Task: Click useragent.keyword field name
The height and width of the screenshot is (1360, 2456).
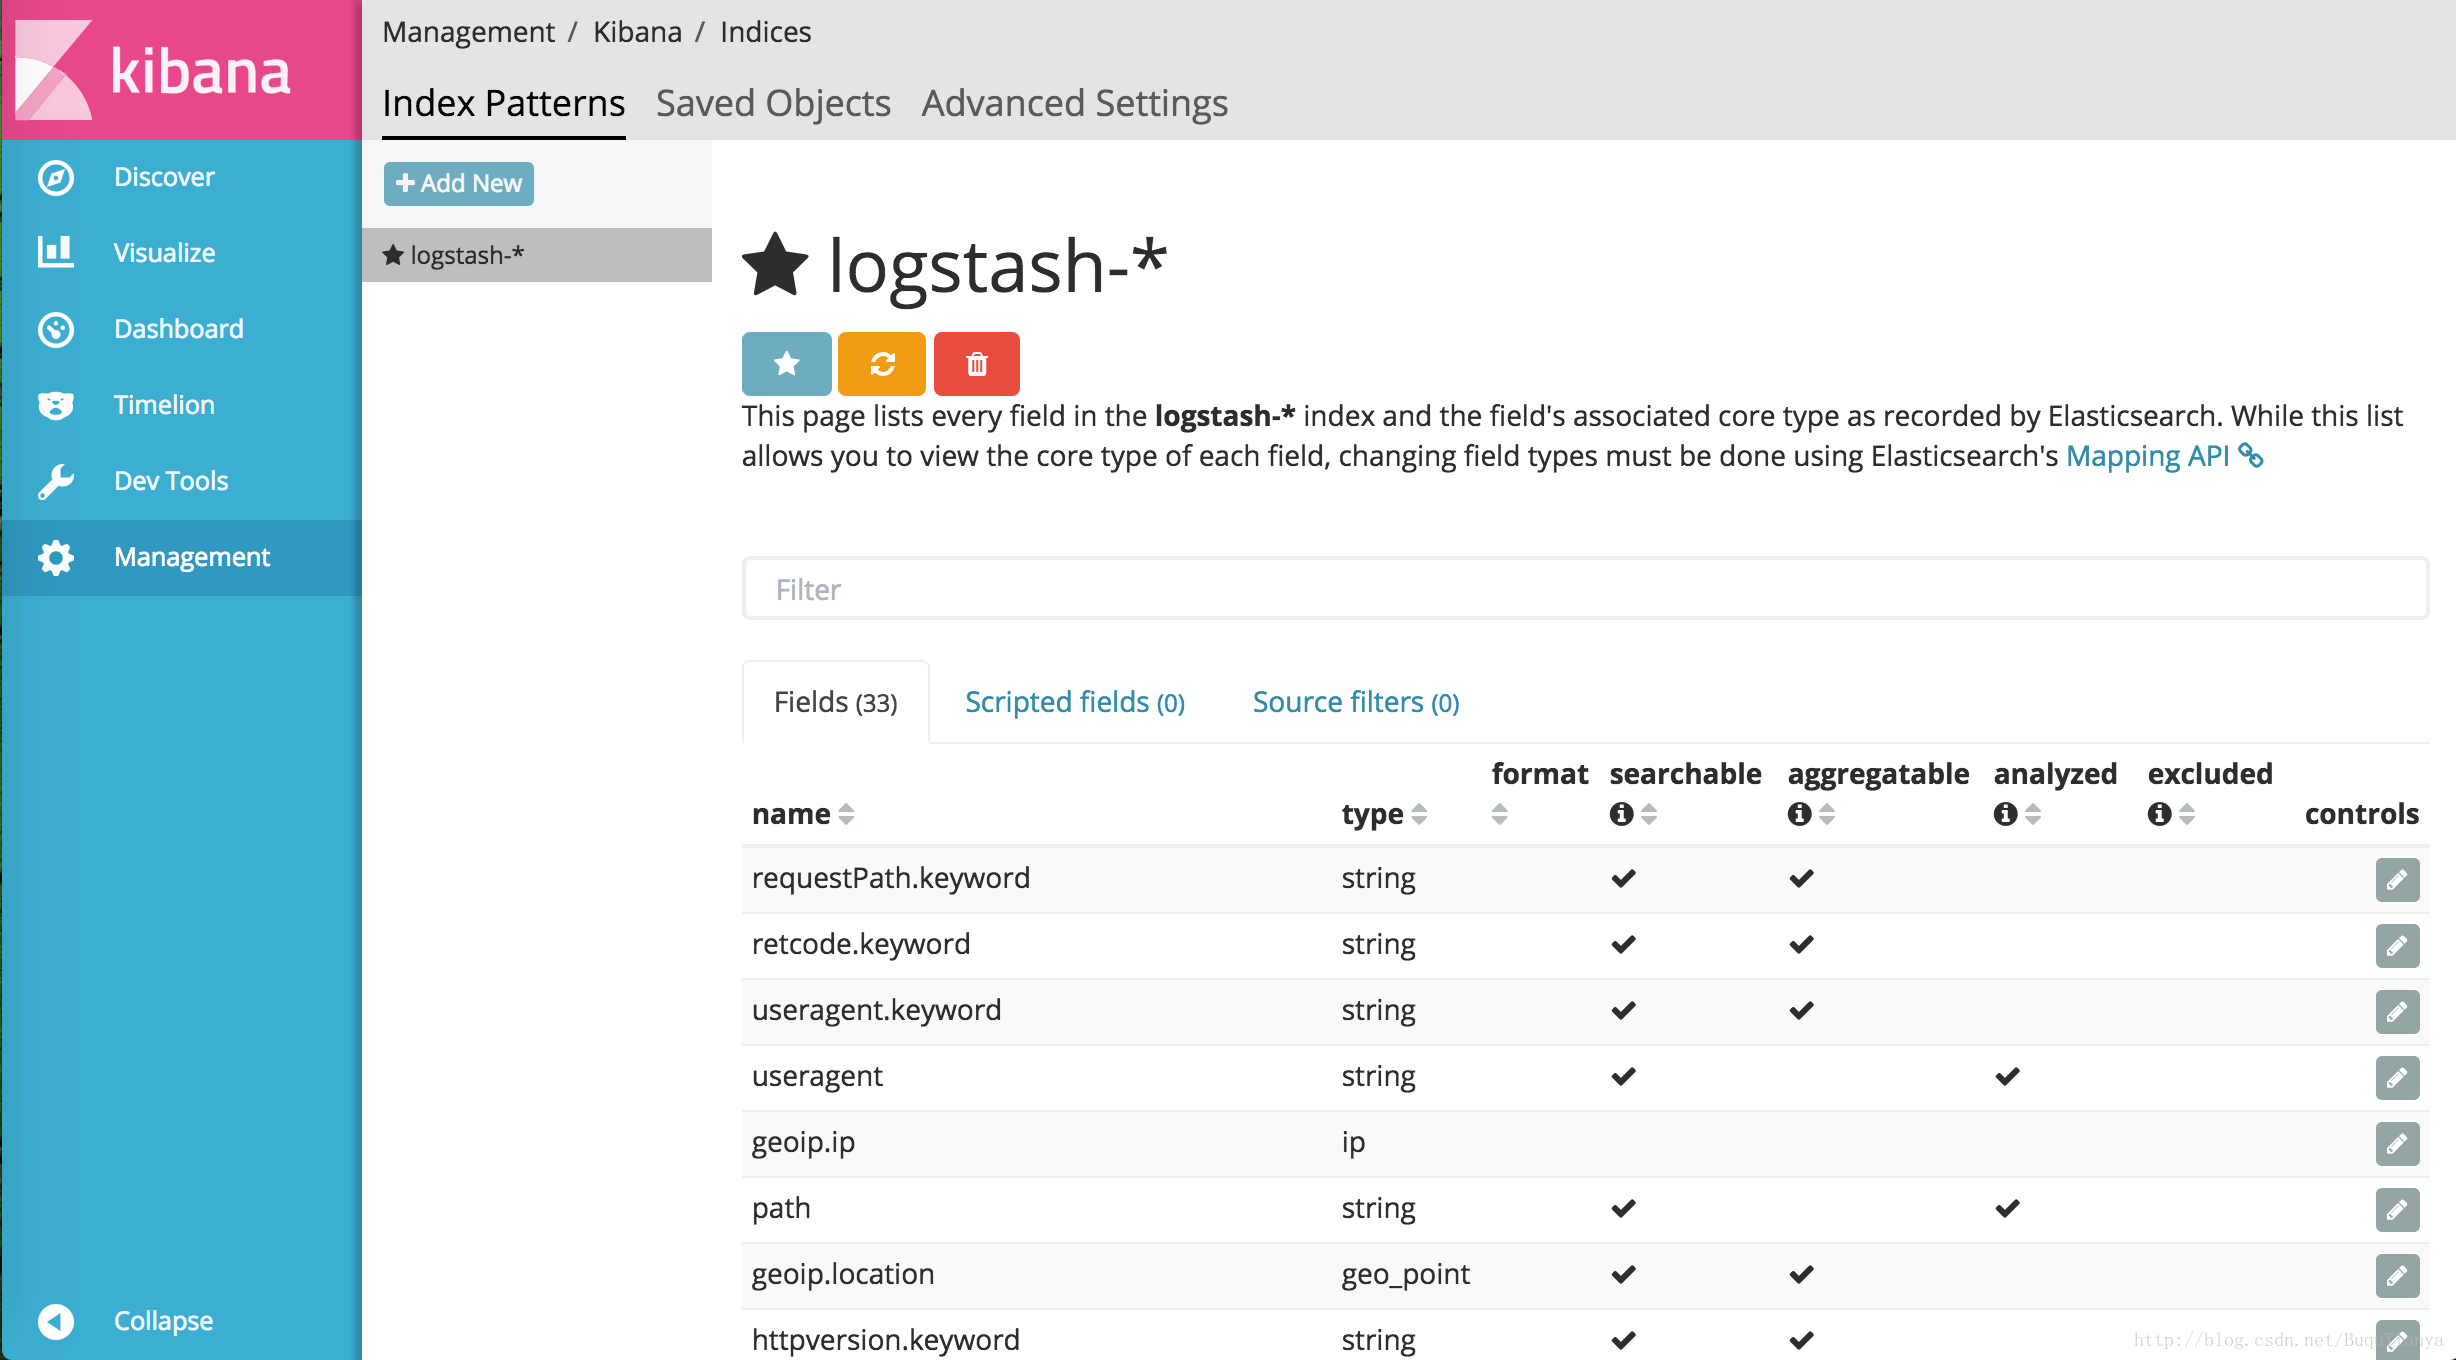Action: point(876,1011)
